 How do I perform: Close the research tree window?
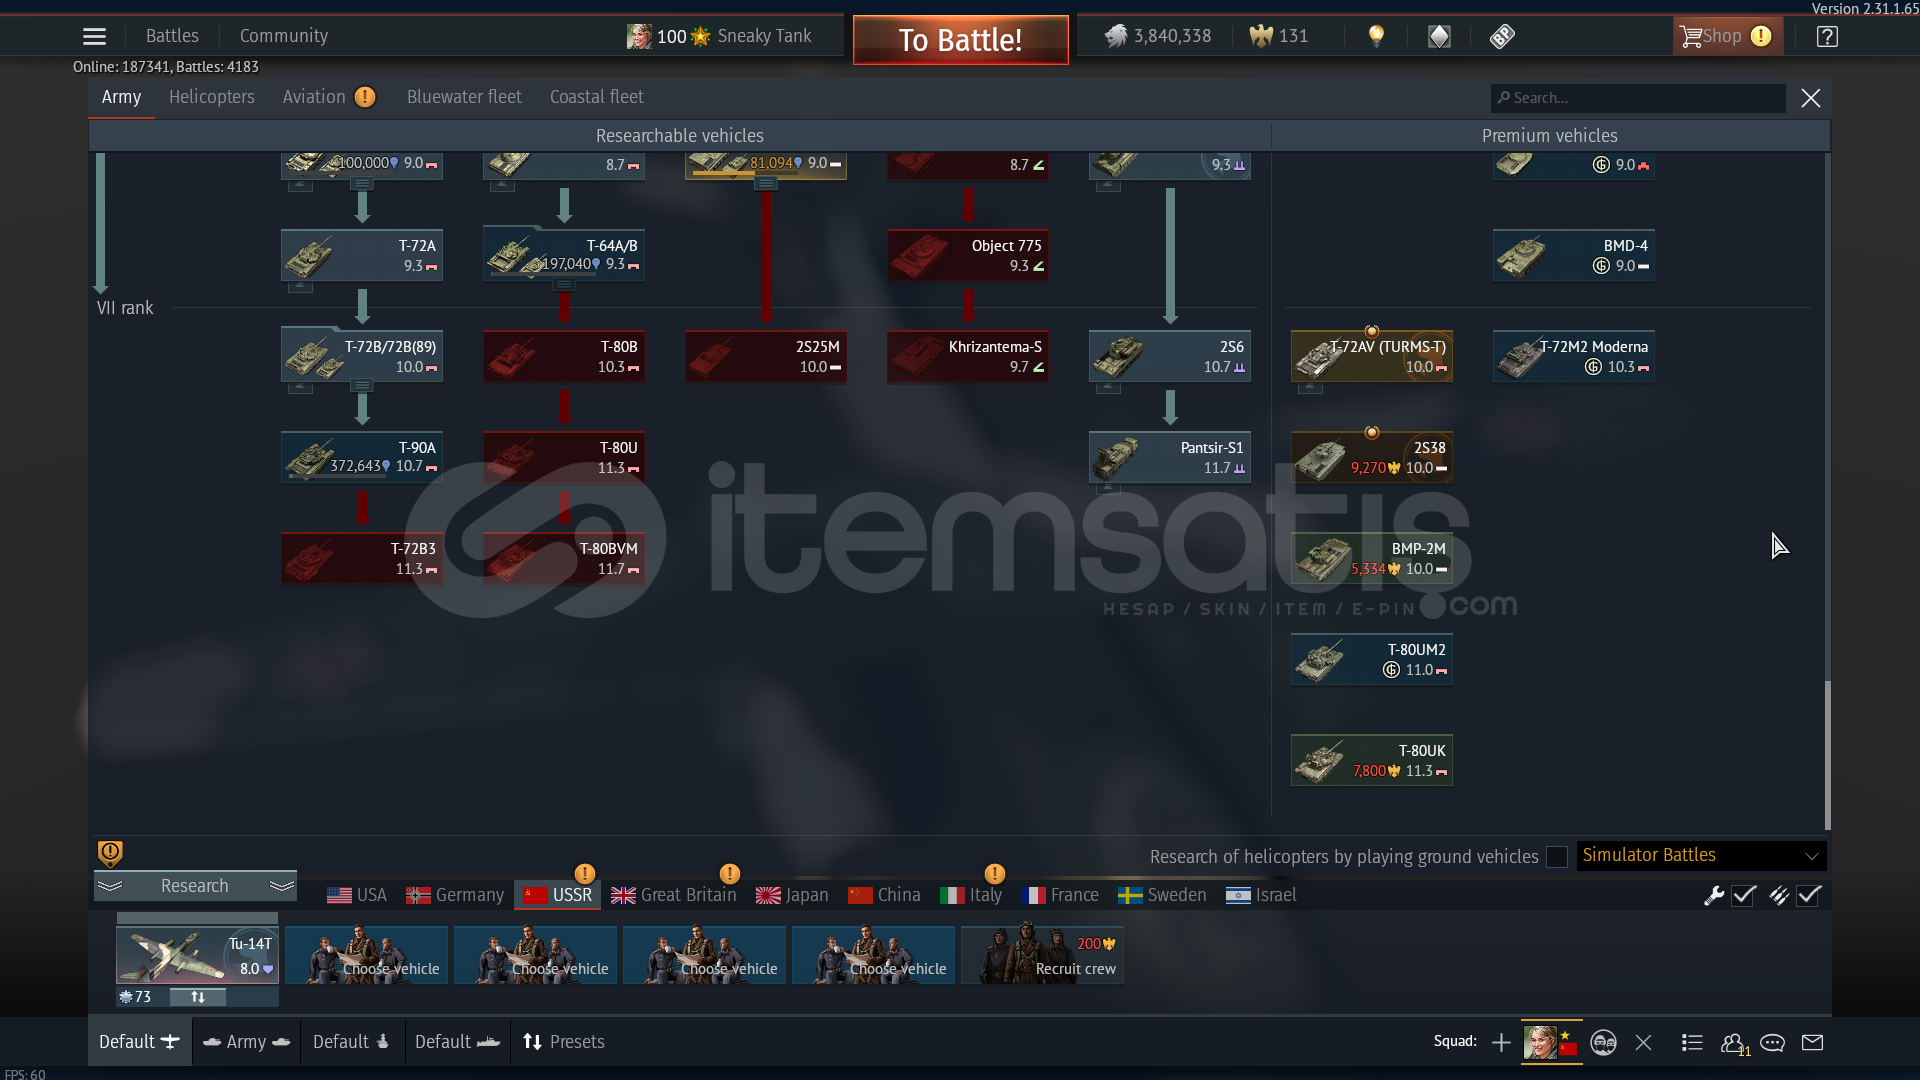pyautogui.click(x=1811, y=98)
